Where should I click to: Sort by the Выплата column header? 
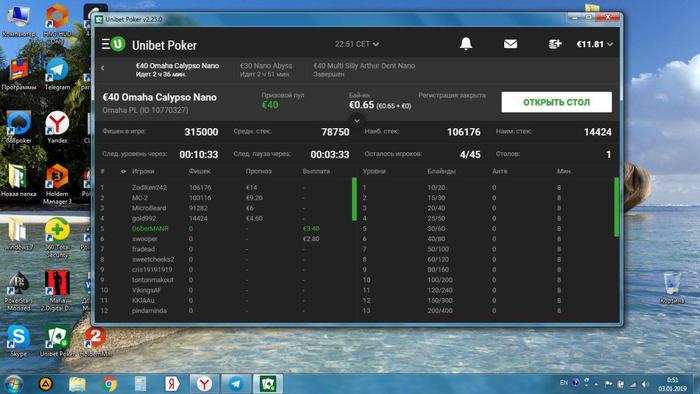[316, 171]
